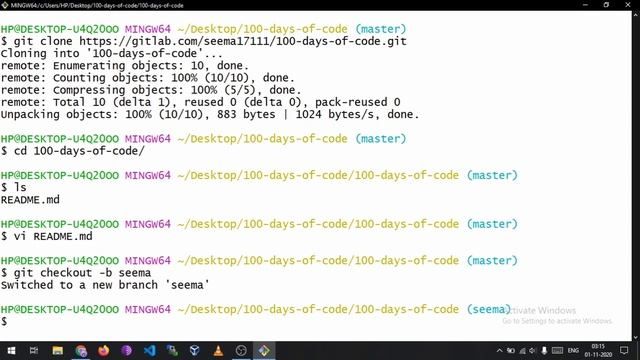Image resolution: width=640 pixels, height=360 pixels.
Task: Open the volume tray icon
Action: coord(533,351)
